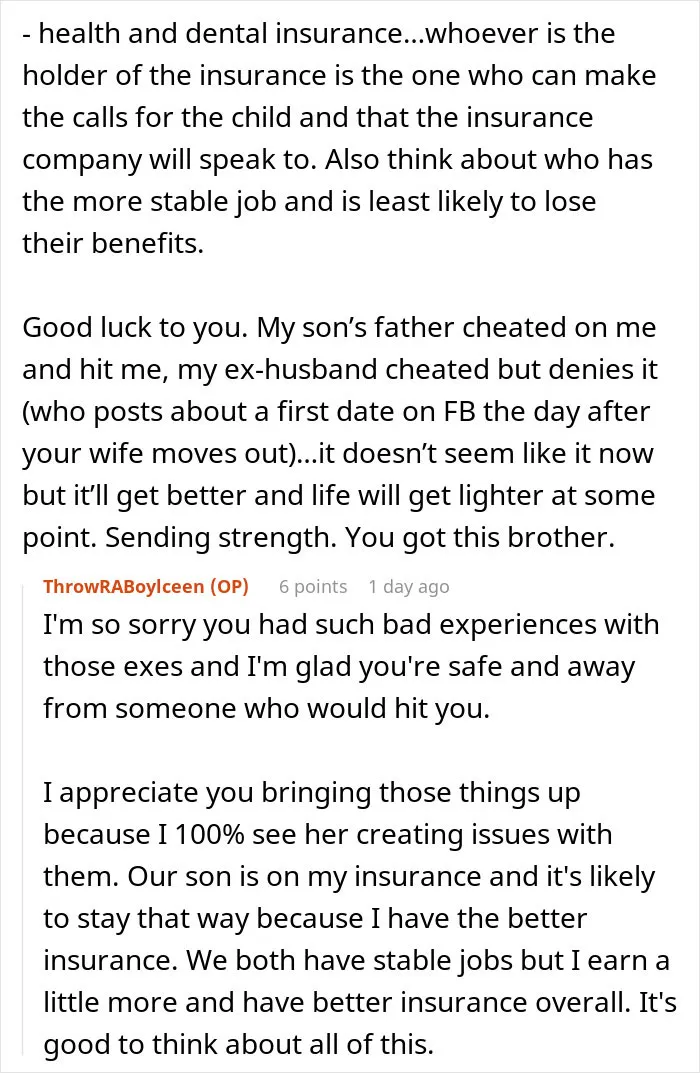Click the line 'from someone who would hit you.'

tap(267, 708)
